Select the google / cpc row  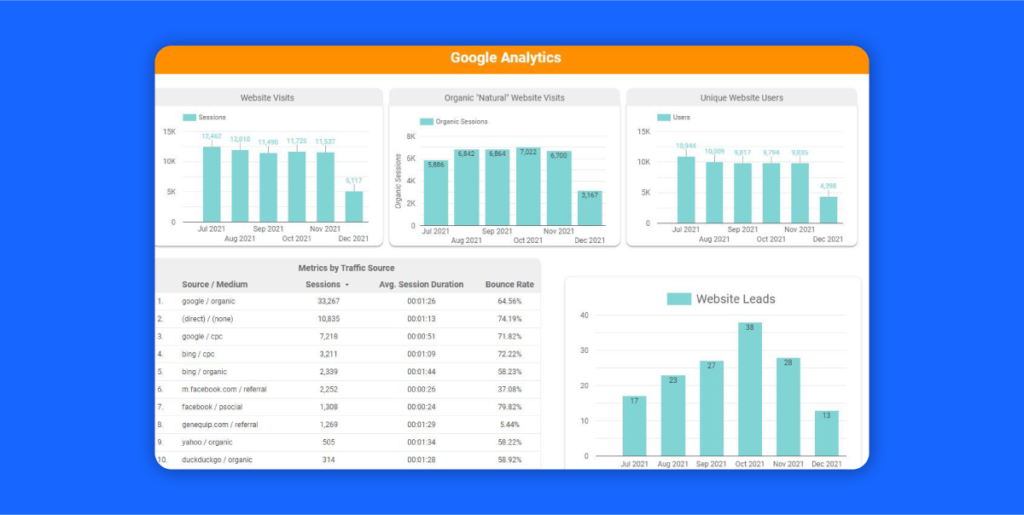(347, 337)
